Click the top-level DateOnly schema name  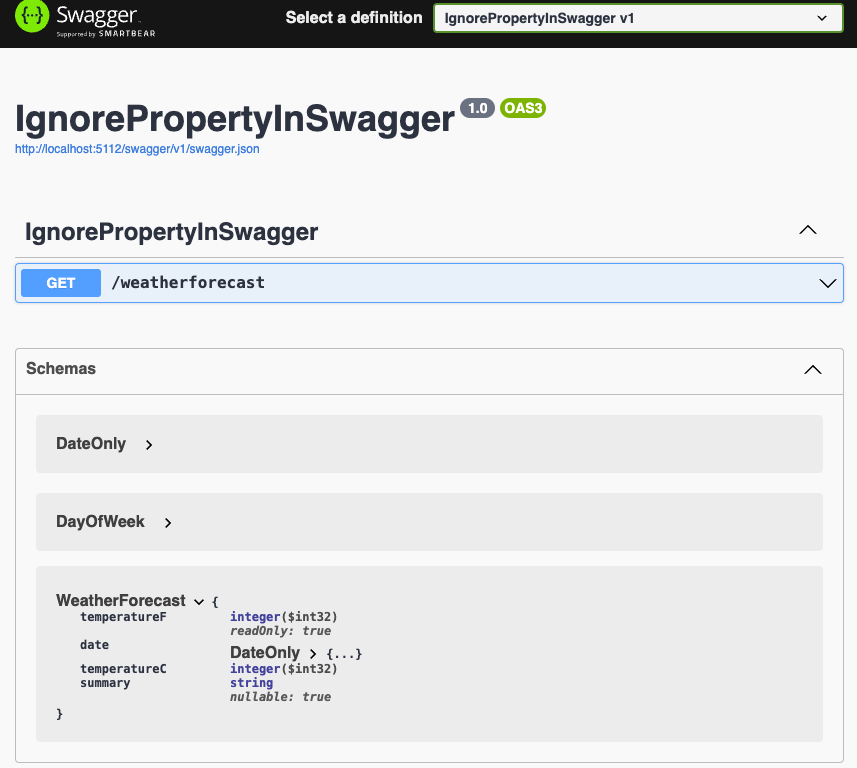91,444
